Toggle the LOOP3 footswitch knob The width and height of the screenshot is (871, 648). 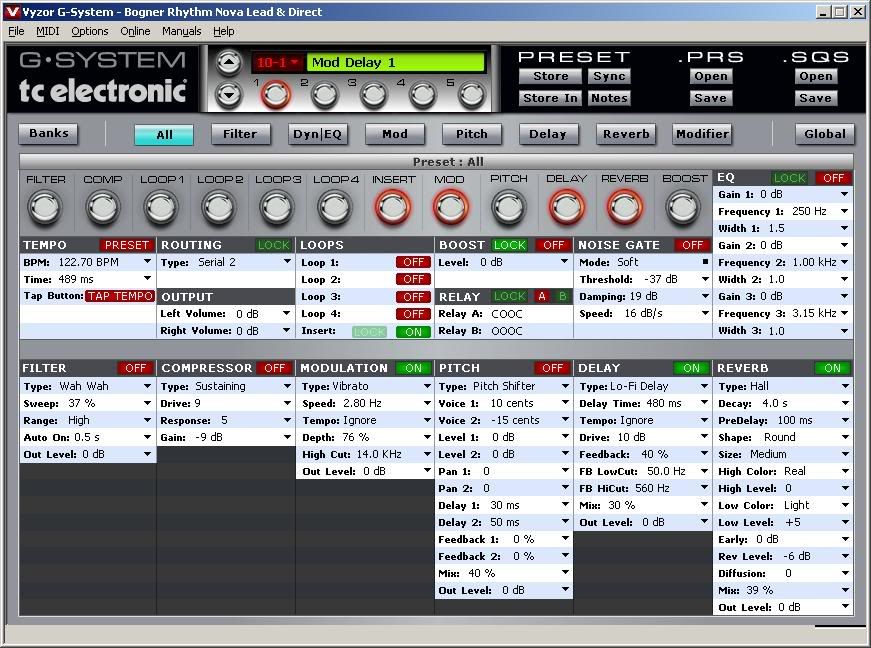point(277,207)
